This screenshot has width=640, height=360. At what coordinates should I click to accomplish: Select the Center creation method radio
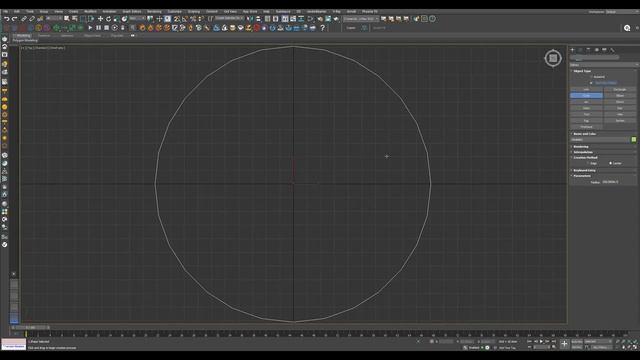pyautogui.click(x=611, y=163)
